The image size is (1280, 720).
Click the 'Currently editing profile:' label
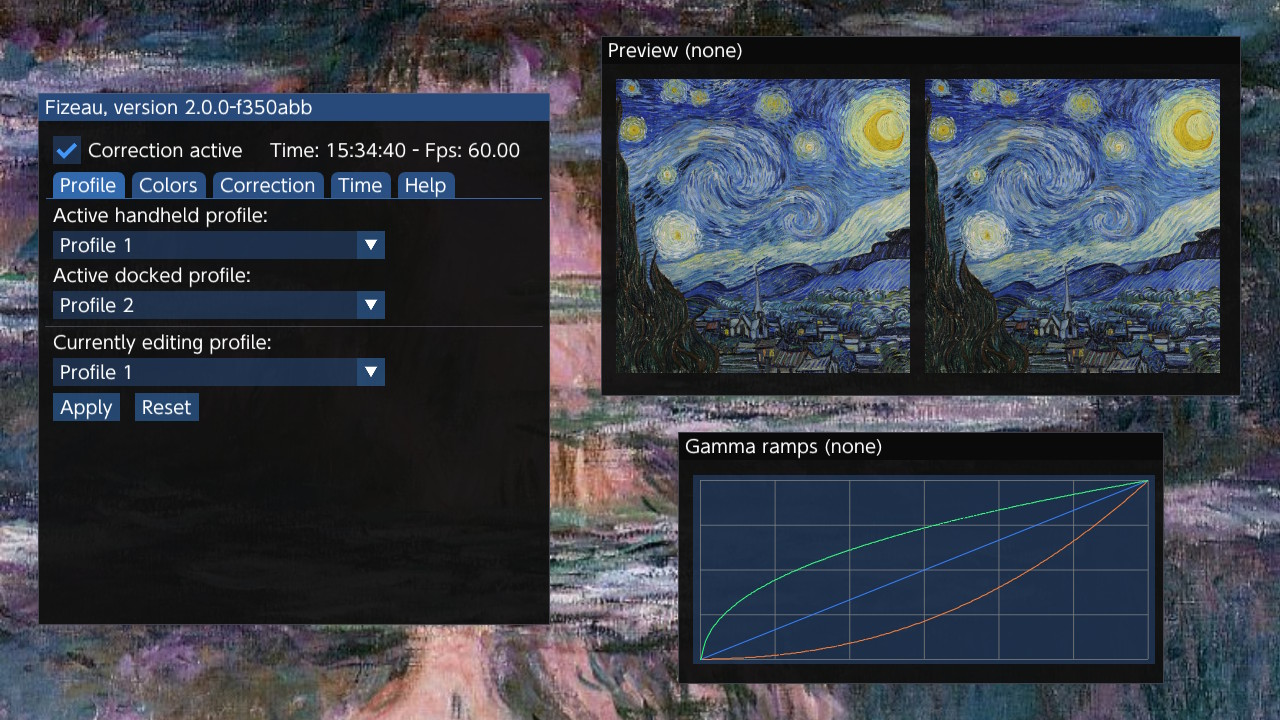(x=163, y=342)
